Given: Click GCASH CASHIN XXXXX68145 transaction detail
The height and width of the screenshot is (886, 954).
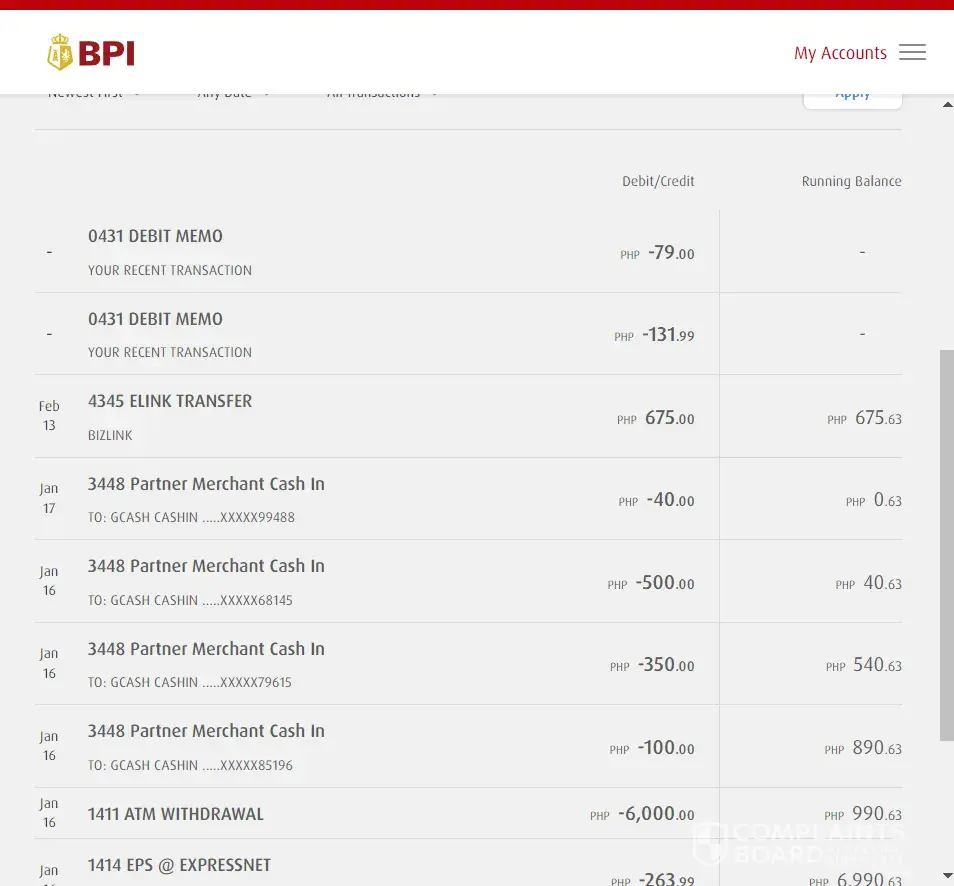Looking at the screenshot, I should click(190, 600).
